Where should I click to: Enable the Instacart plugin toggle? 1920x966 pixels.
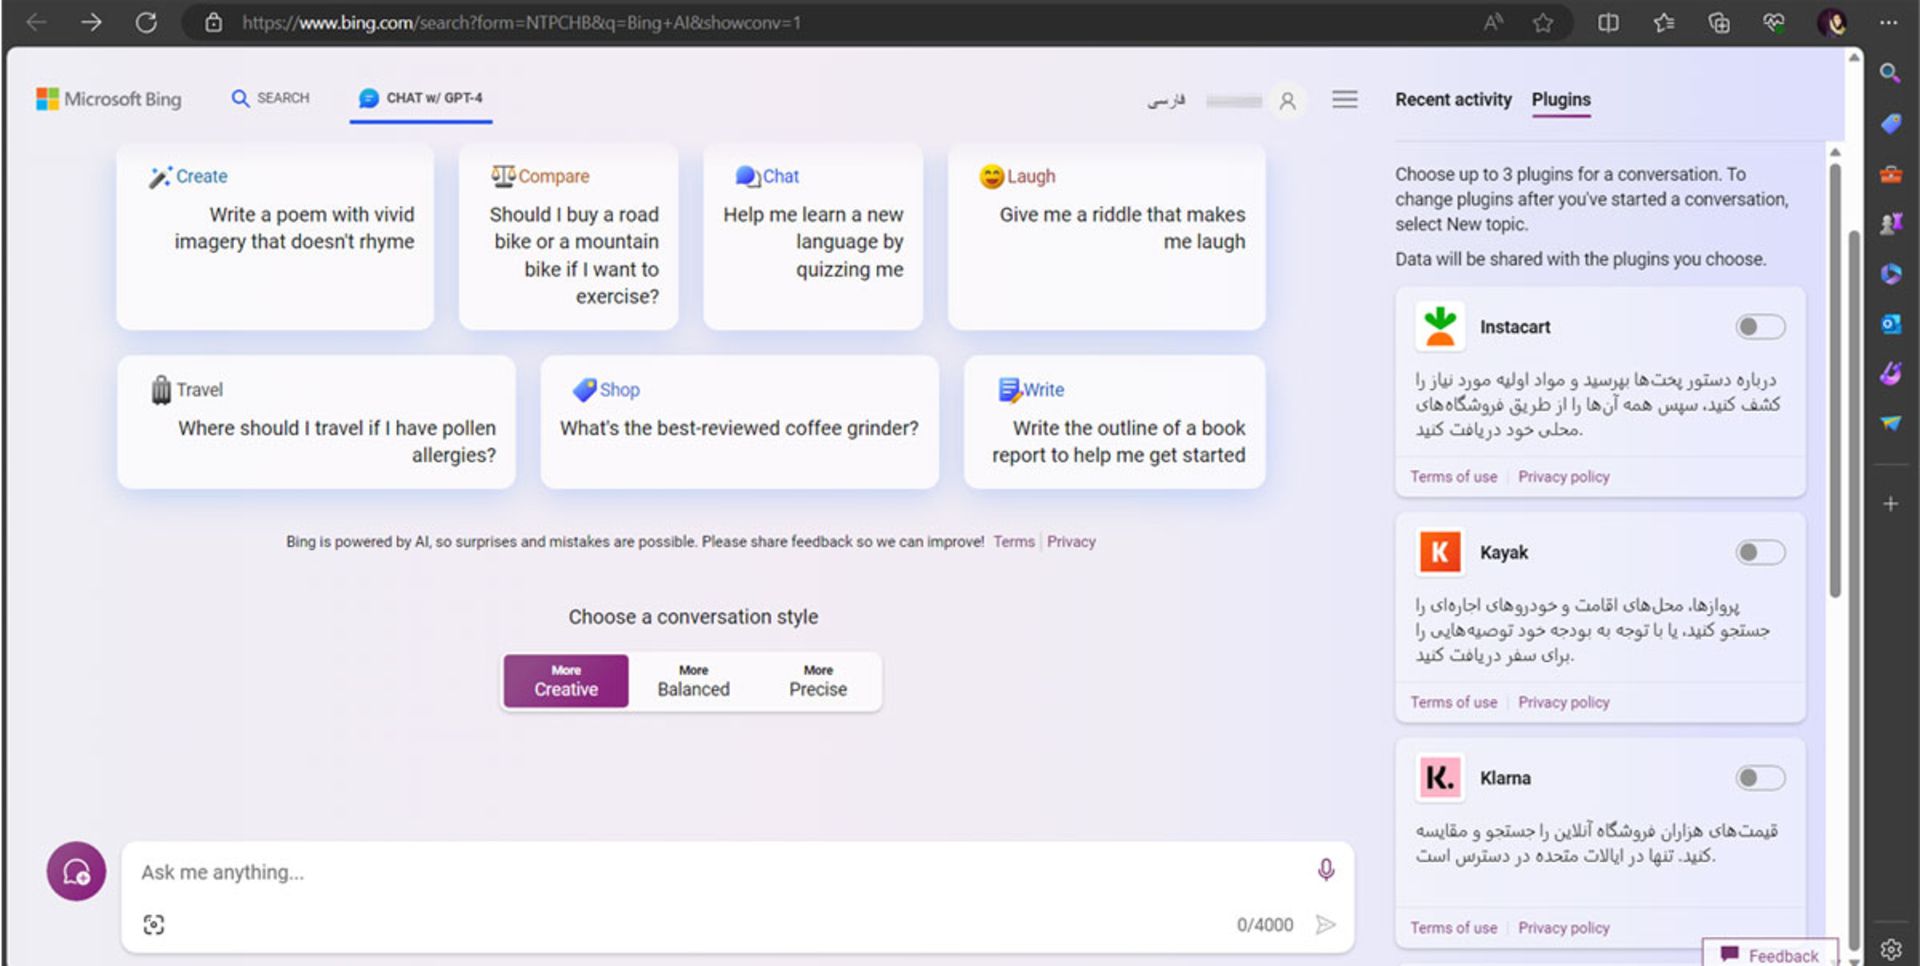coord(1759,327)
